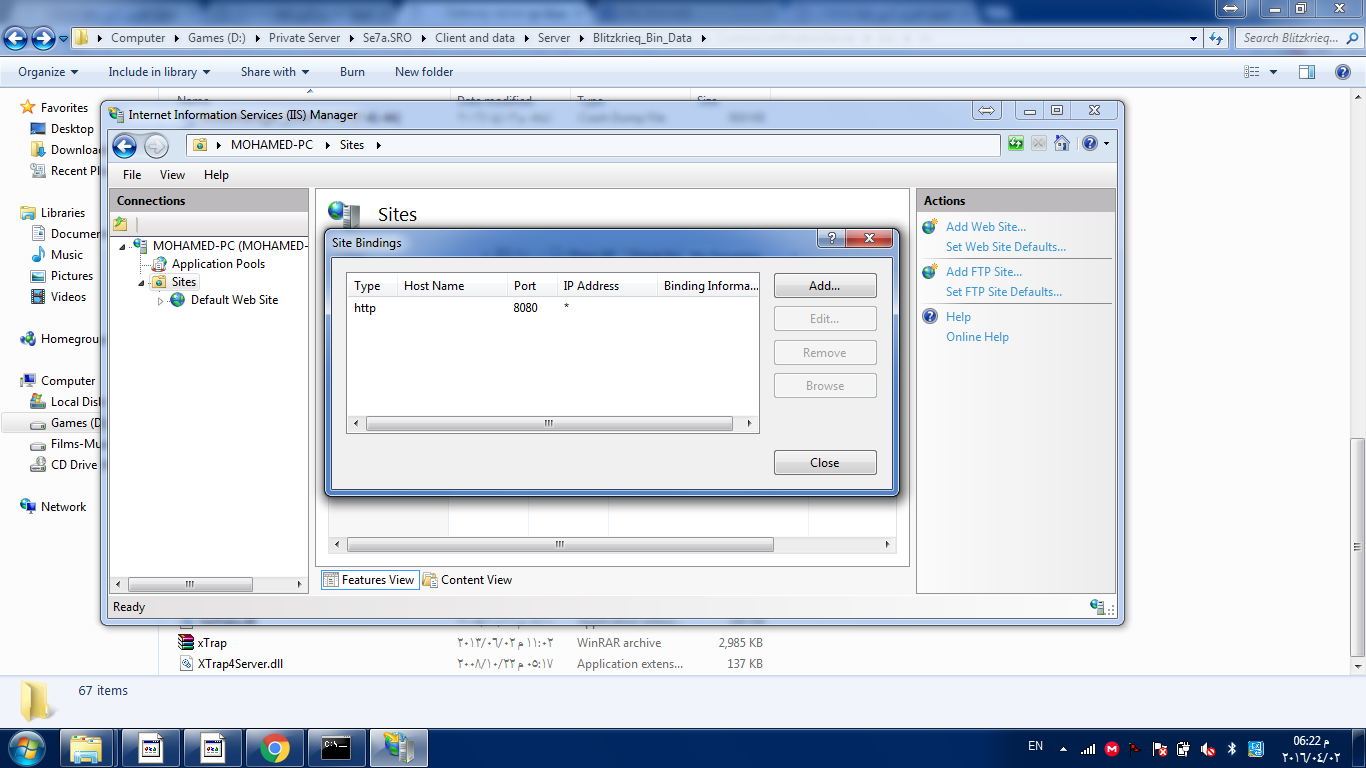
Task: Click the Explorer address bar refresh icon
Action: point(1216,38)
